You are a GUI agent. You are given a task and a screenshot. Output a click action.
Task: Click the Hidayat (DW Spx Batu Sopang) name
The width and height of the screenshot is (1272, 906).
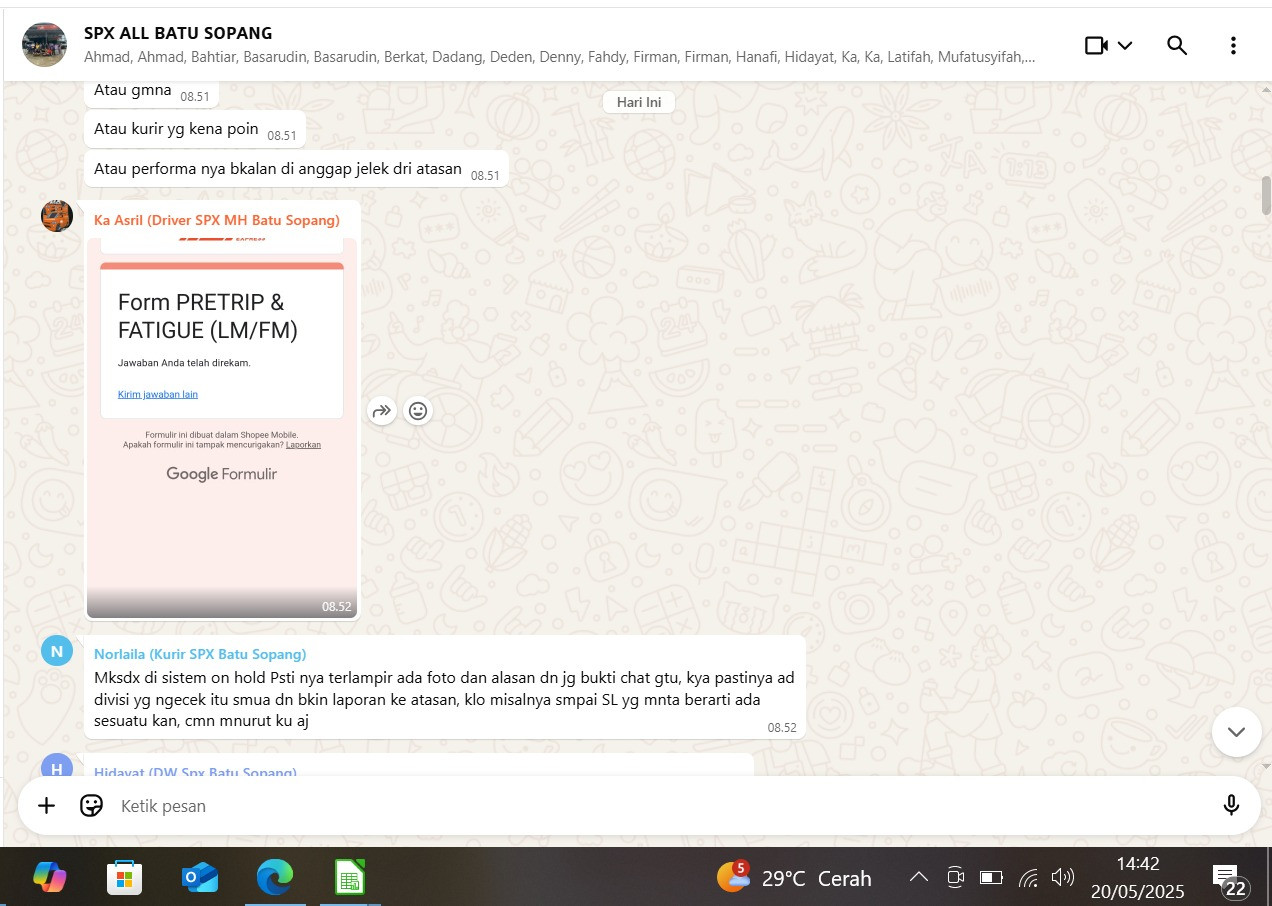tap(195, 772)
